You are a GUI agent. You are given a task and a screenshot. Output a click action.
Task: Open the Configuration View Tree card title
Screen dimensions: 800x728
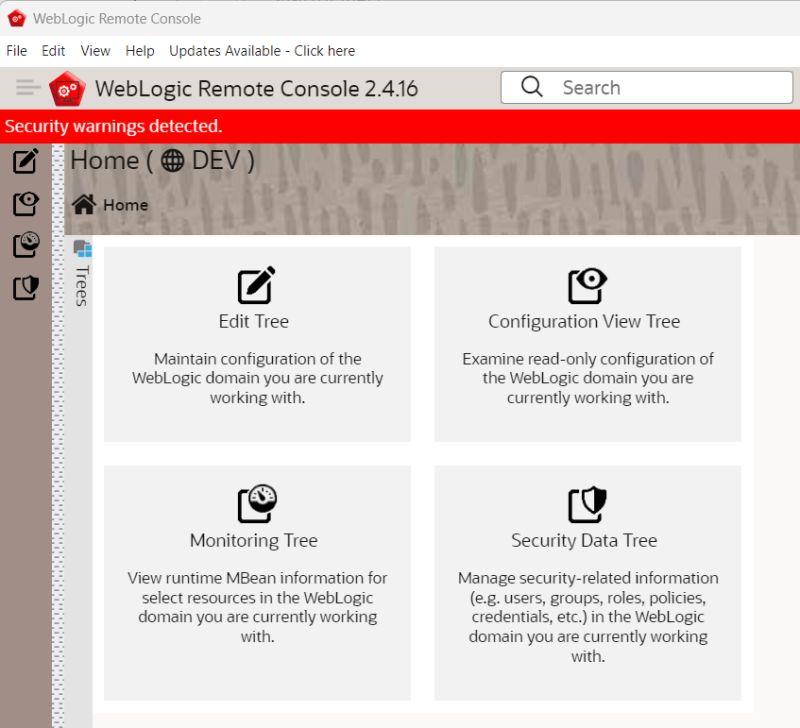(584, 321)
